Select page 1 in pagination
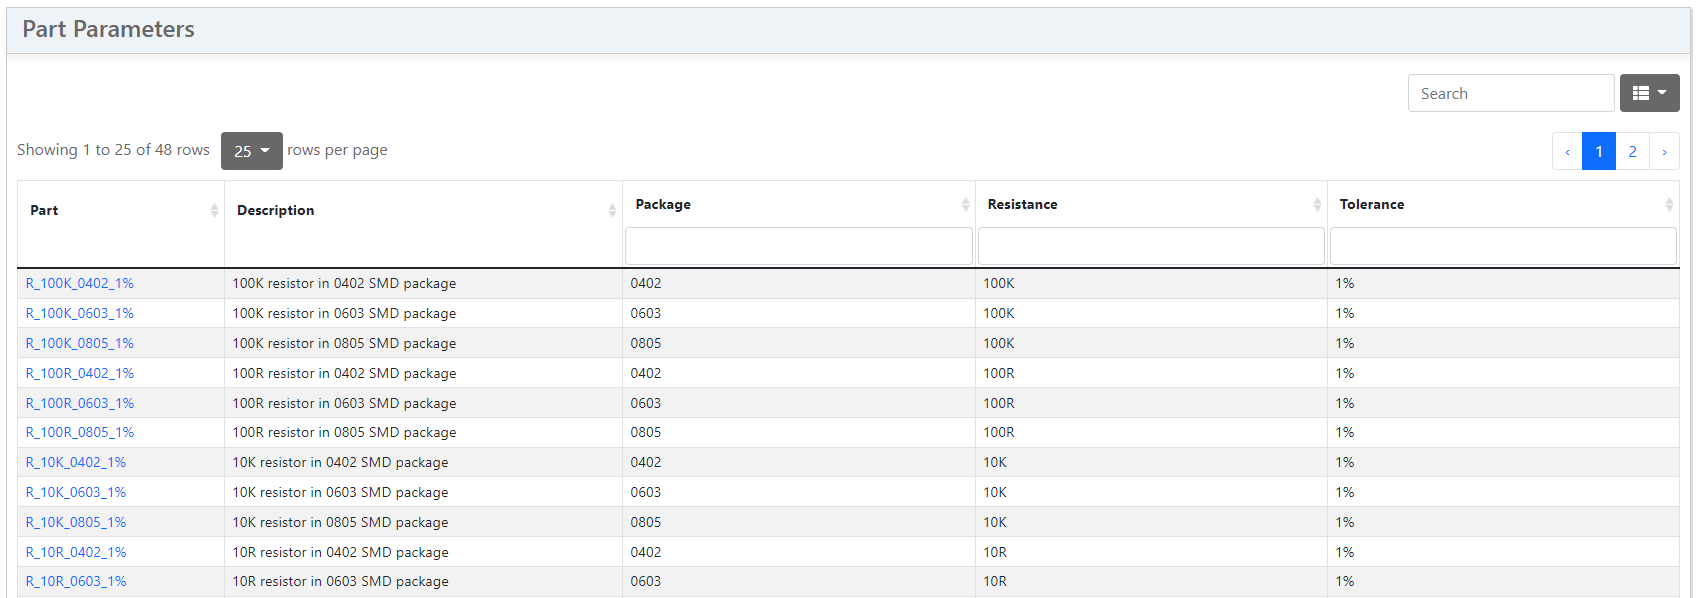This screenshot has height=598, width=1698. [x=1599, y=152]
